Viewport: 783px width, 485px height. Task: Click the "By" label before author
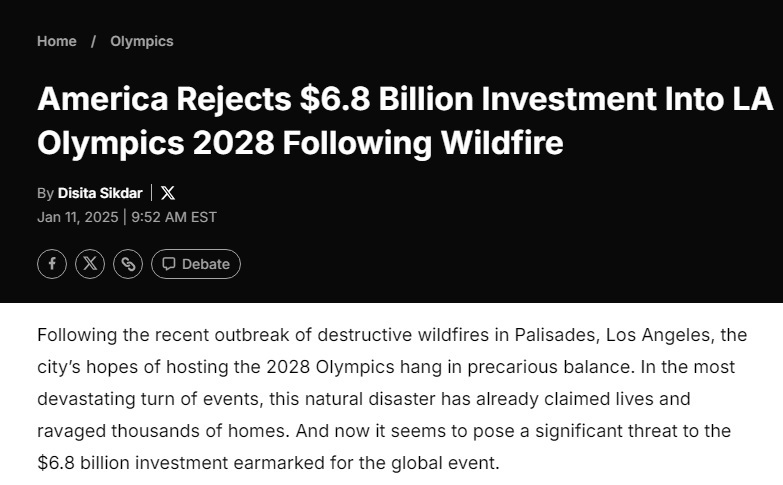coord(45,193)
